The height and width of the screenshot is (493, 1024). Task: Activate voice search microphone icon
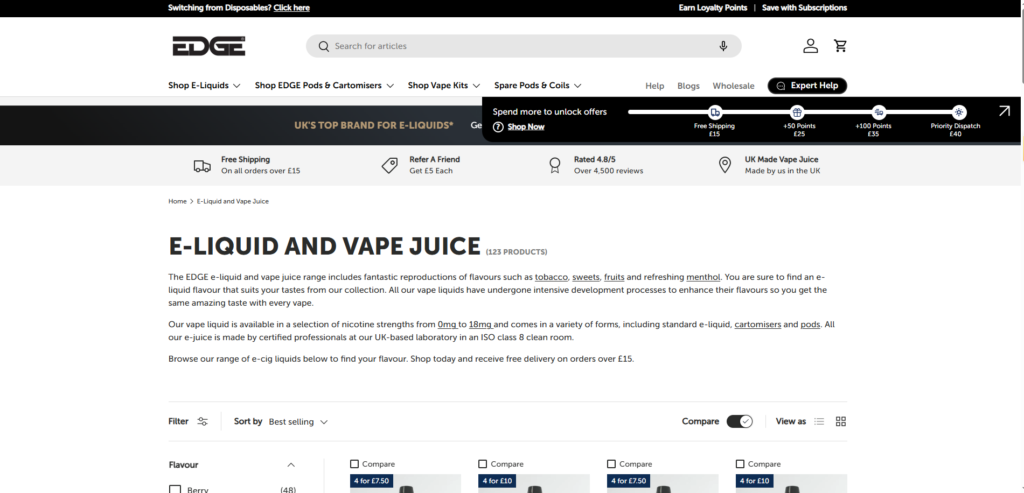point(723,46)
